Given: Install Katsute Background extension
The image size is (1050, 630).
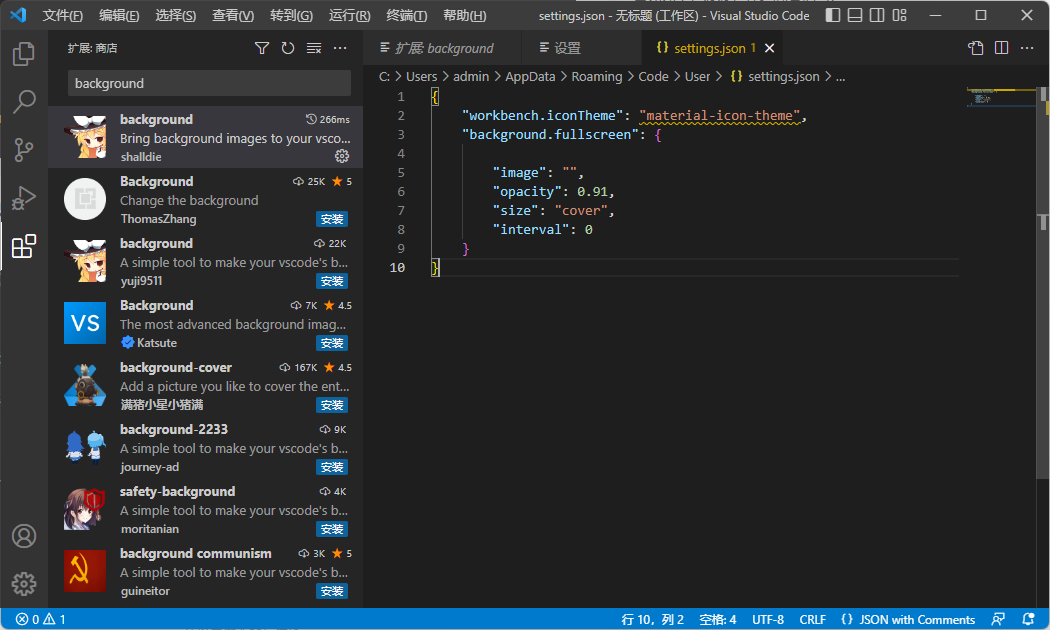Looking at the screenshot, I should [331, 343].
